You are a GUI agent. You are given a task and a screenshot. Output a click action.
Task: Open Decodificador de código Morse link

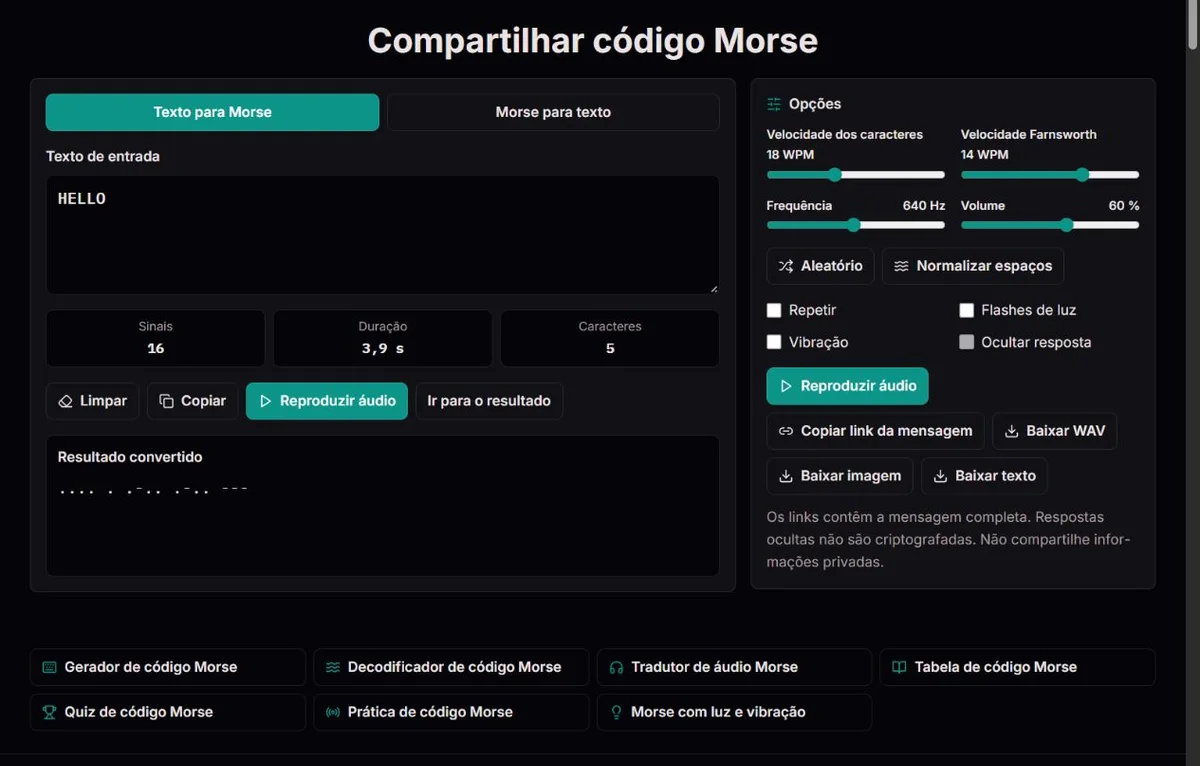coord(451,667)
